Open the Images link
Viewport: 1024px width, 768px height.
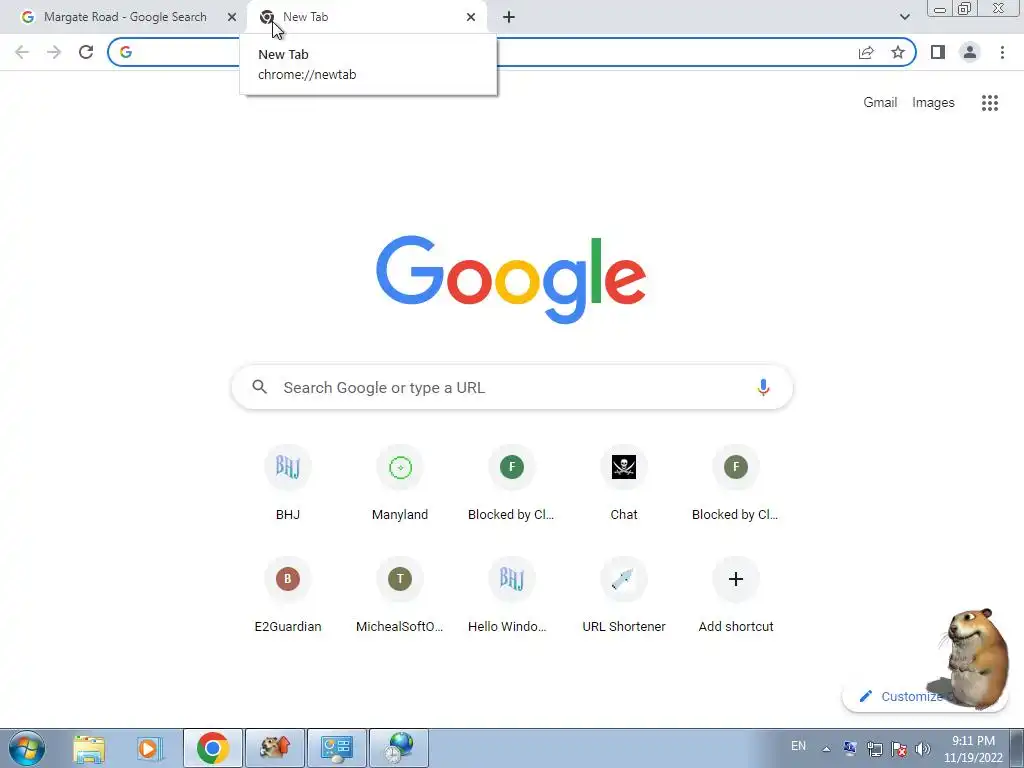pos(933,103)
